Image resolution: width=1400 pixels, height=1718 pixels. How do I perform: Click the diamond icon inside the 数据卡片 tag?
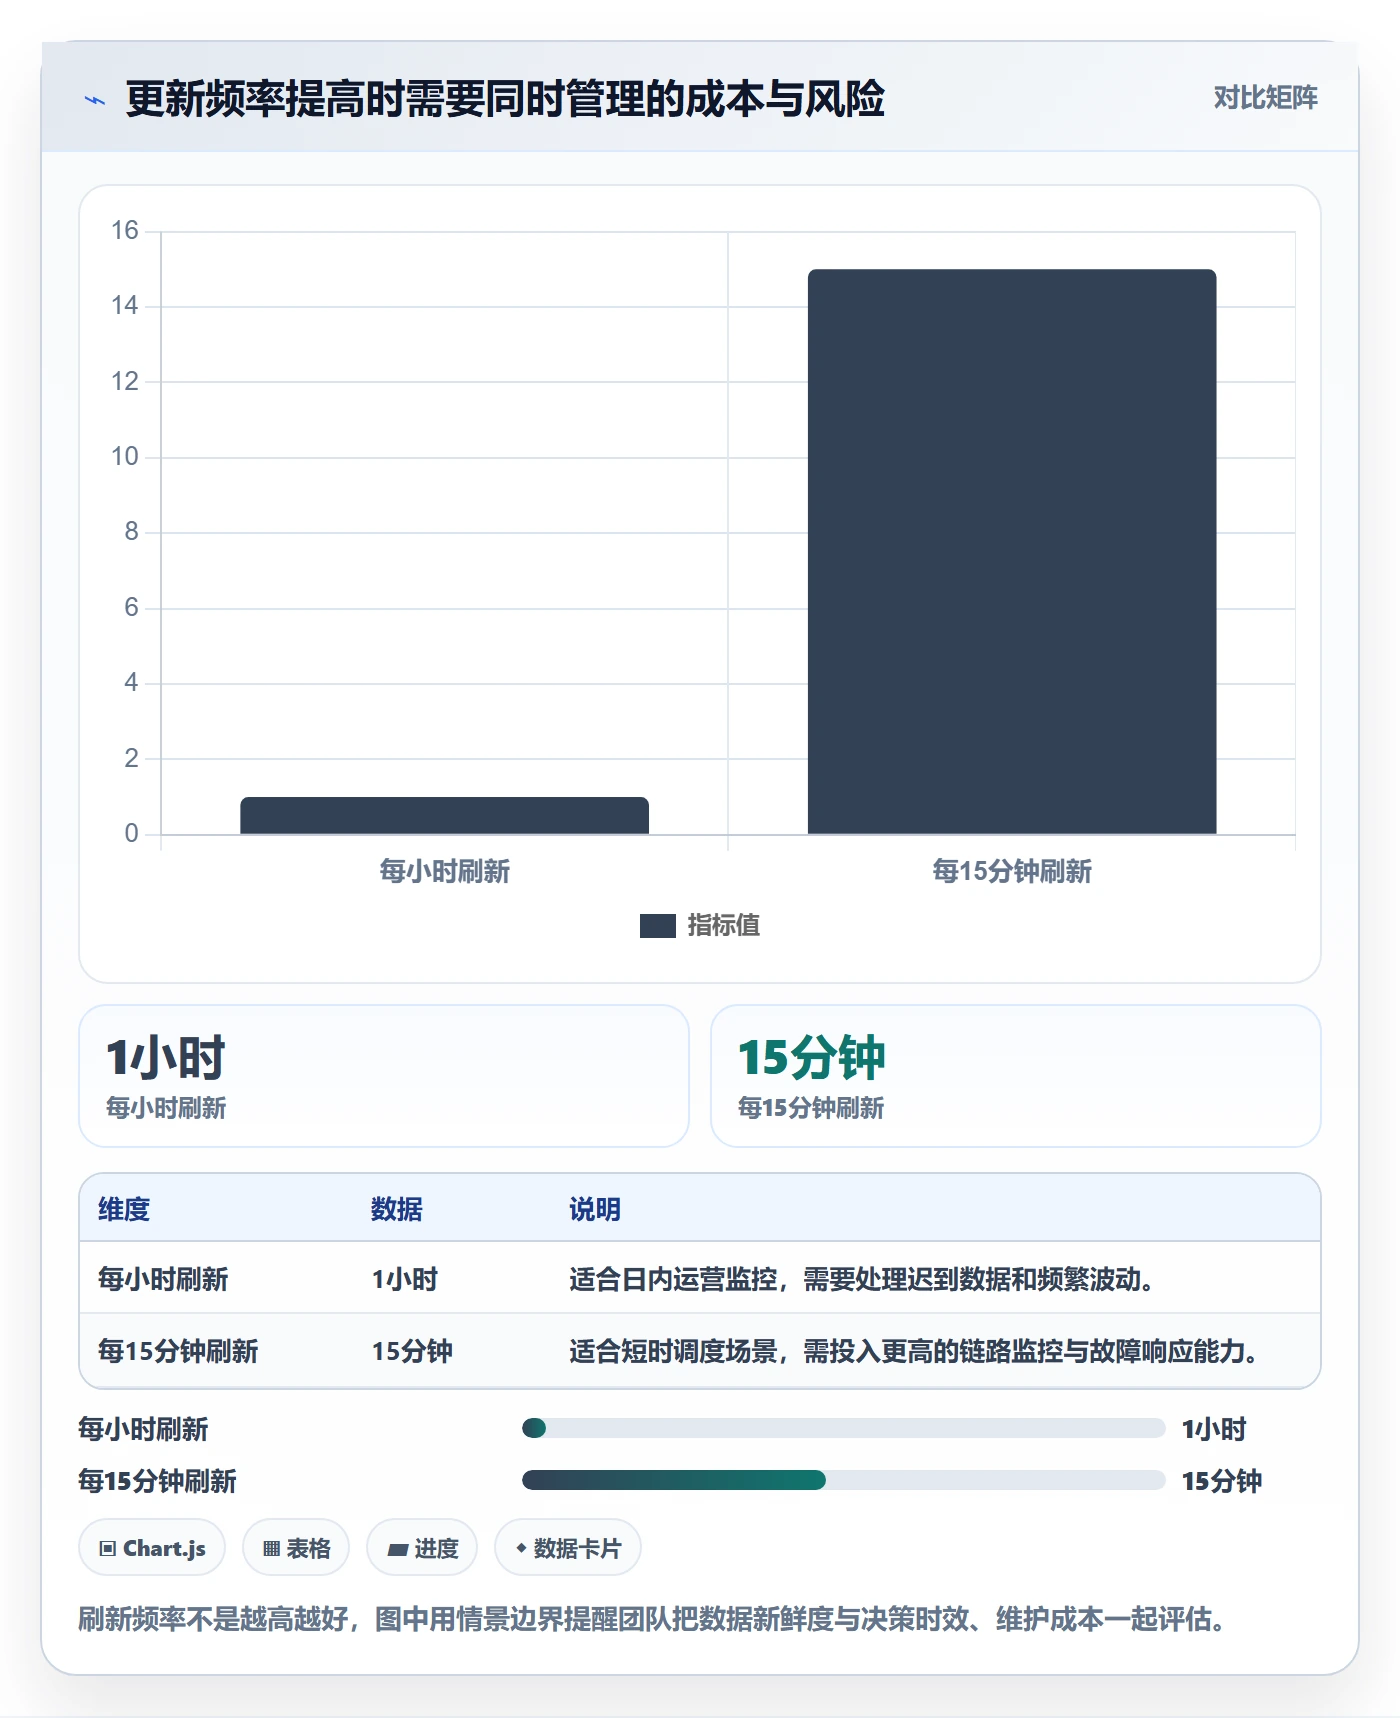click(521, 1548)
